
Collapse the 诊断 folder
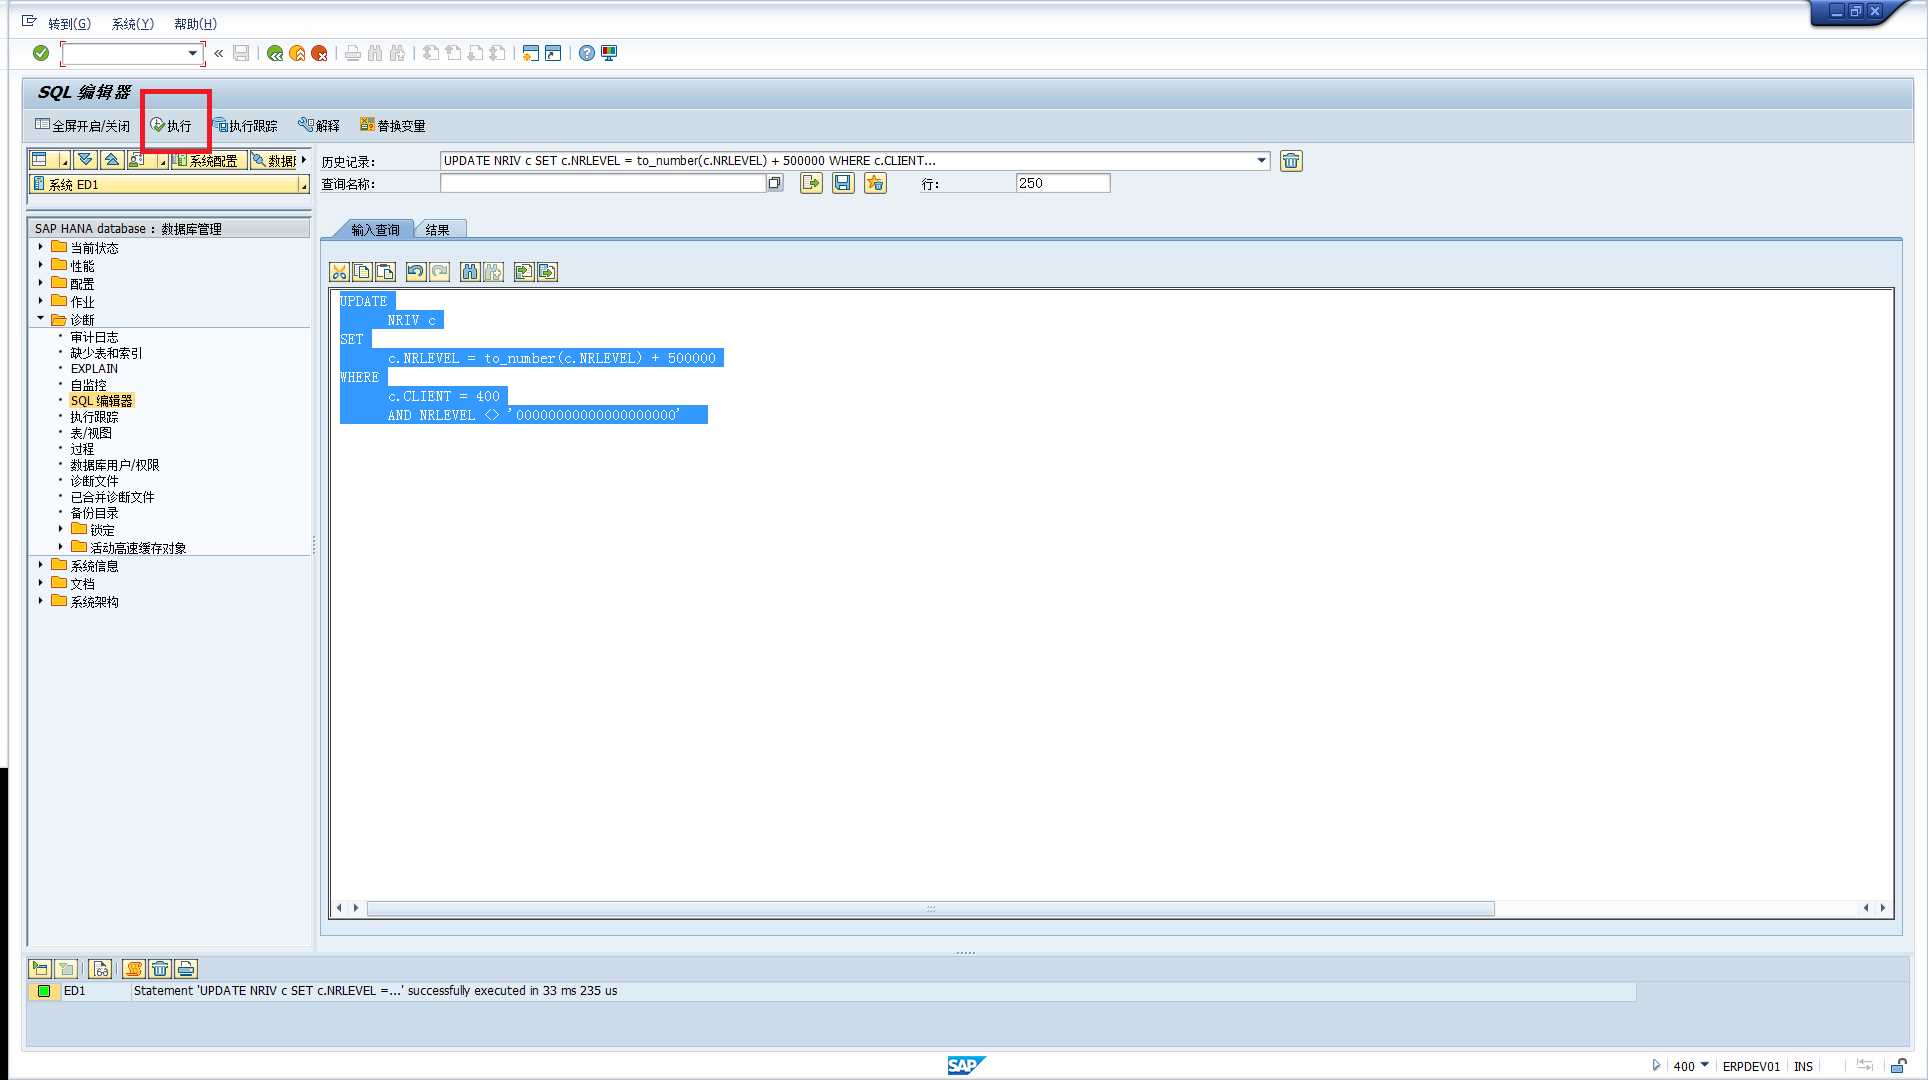(x=41, y=319)
